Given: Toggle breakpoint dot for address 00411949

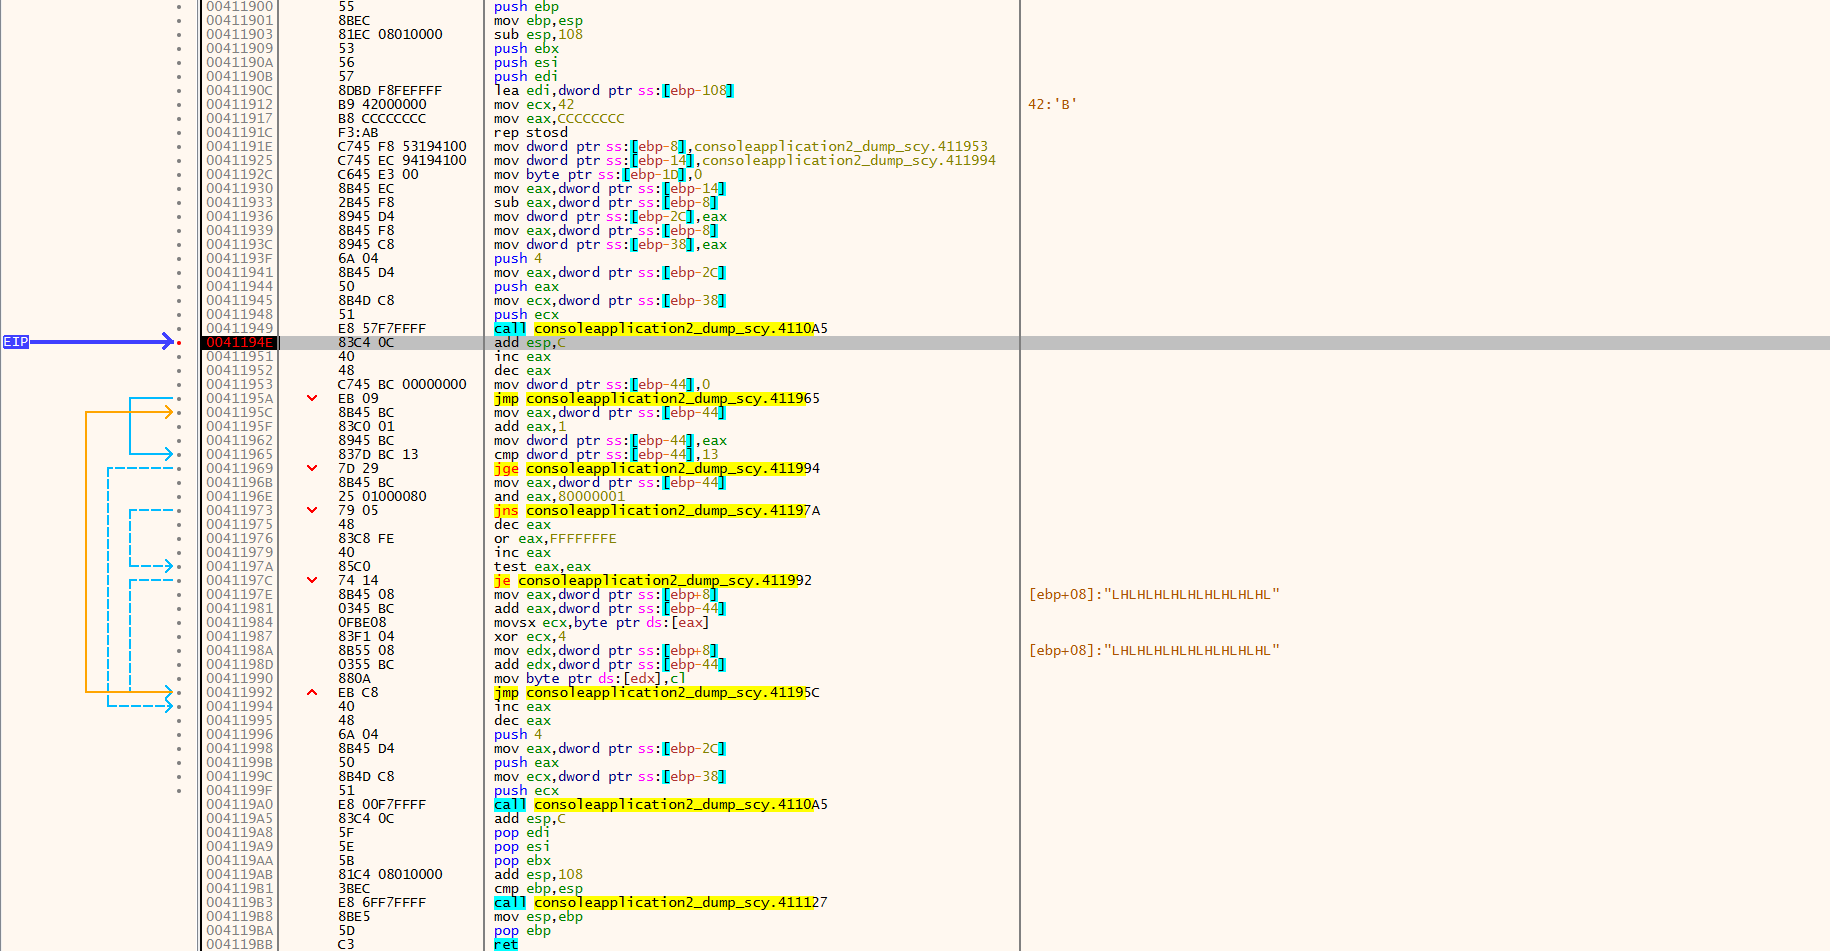Looking at the screenshot, I should 180,328.
